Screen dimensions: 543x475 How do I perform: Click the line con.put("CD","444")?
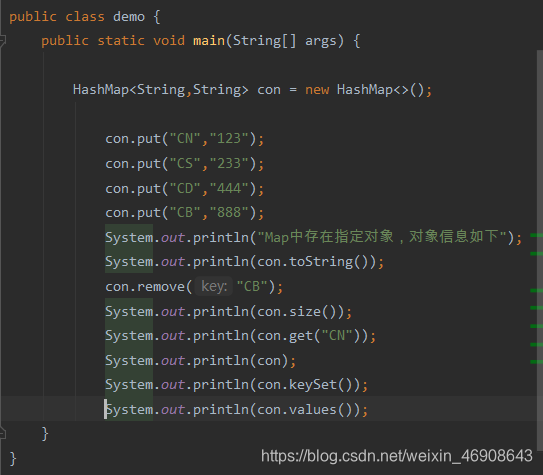185,189
